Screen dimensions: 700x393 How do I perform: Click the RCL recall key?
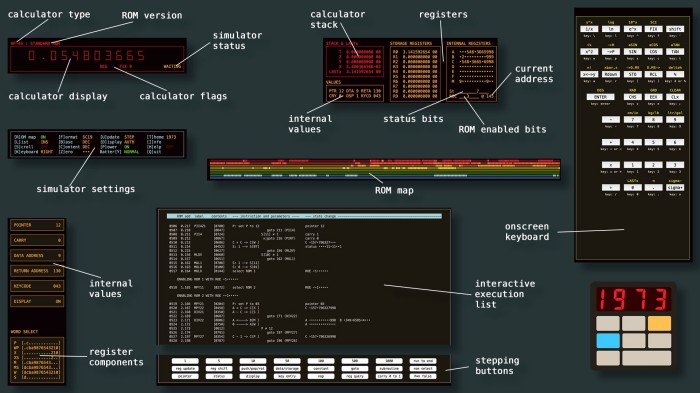coord(654,74)
